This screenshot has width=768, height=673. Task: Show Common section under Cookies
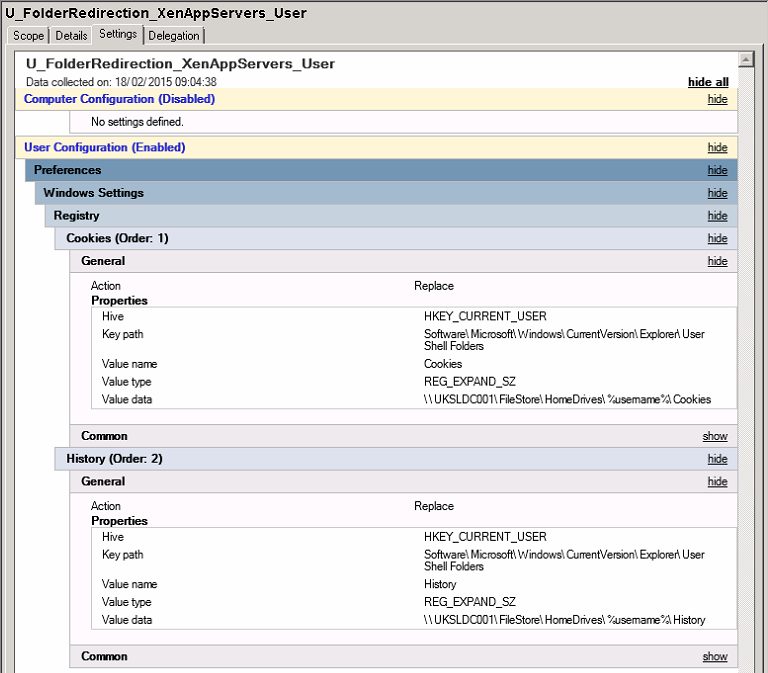(715, 437)
